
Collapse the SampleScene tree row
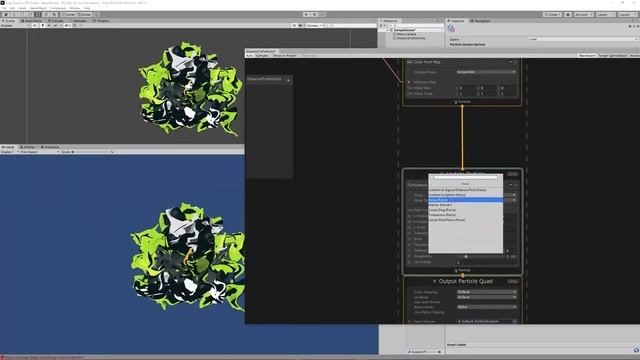388,30
